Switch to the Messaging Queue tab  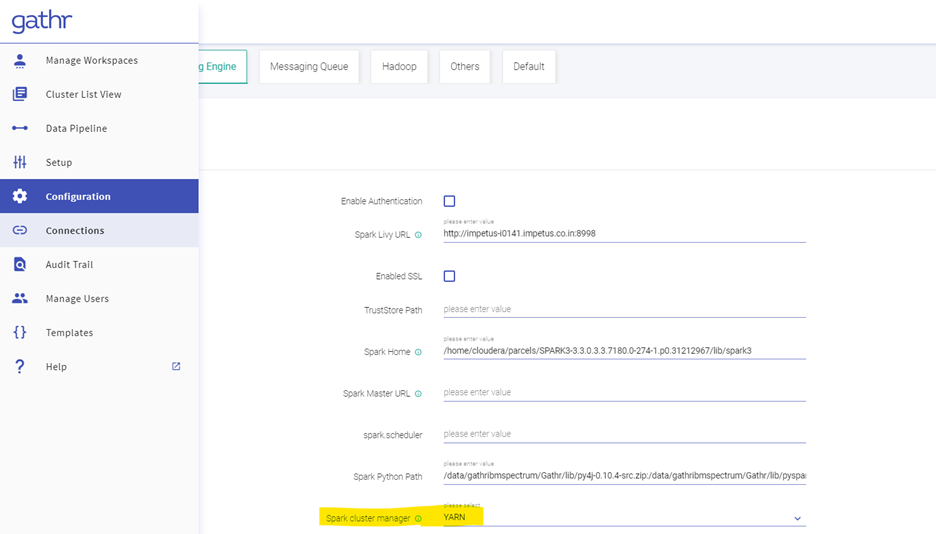click(x=309, y=66)
